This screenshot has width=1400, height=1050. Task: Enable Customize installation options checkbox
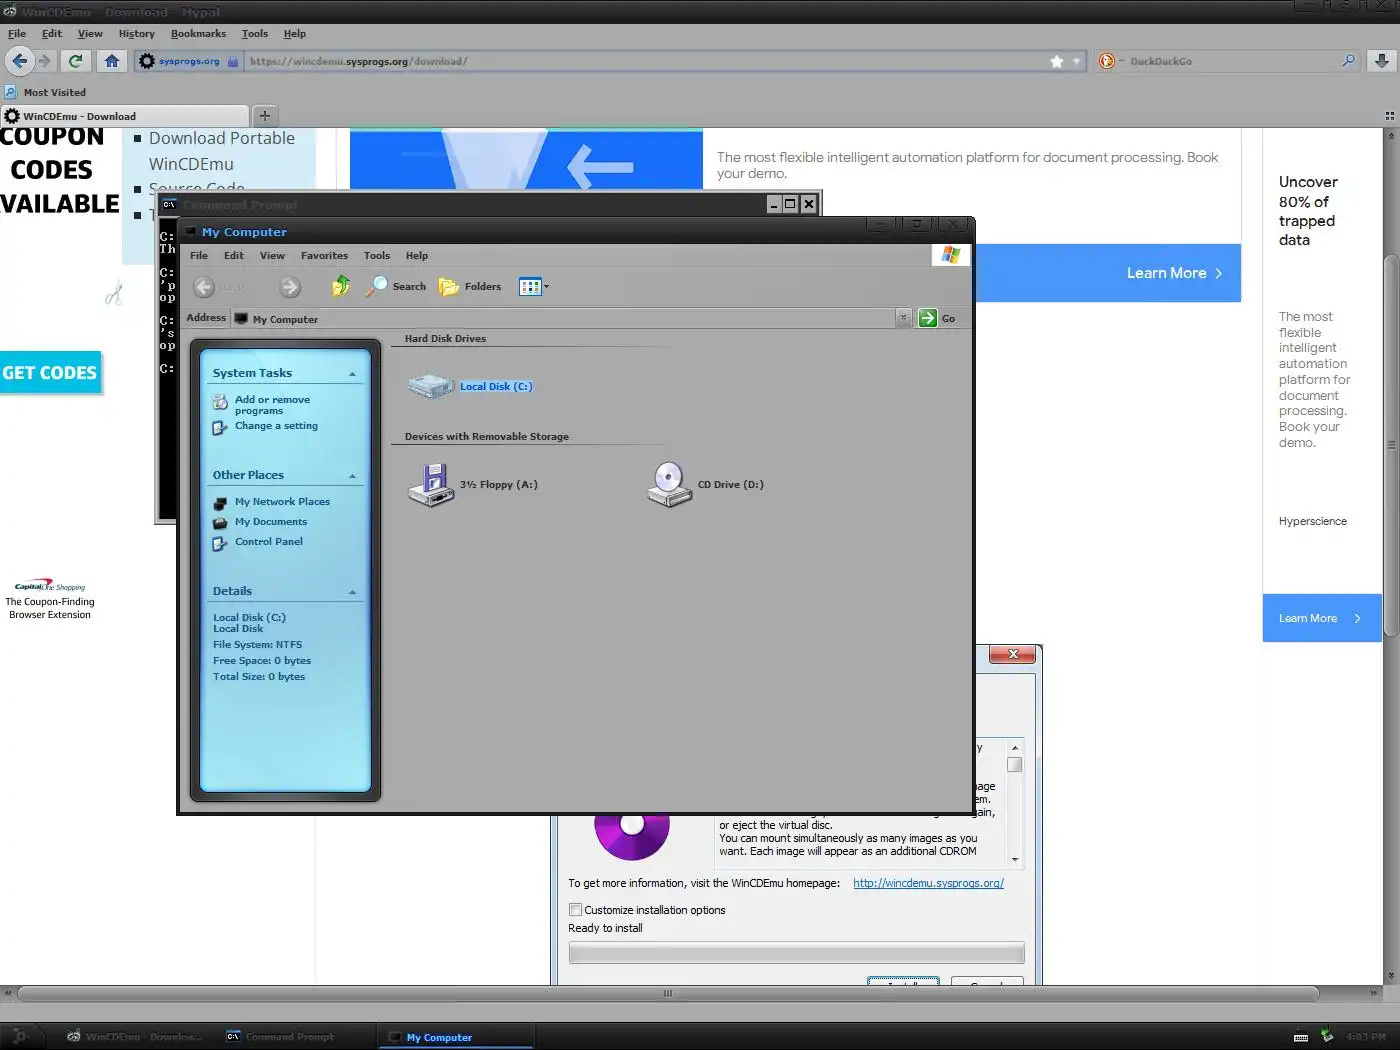pyautogui.click(x=575, y=910)
